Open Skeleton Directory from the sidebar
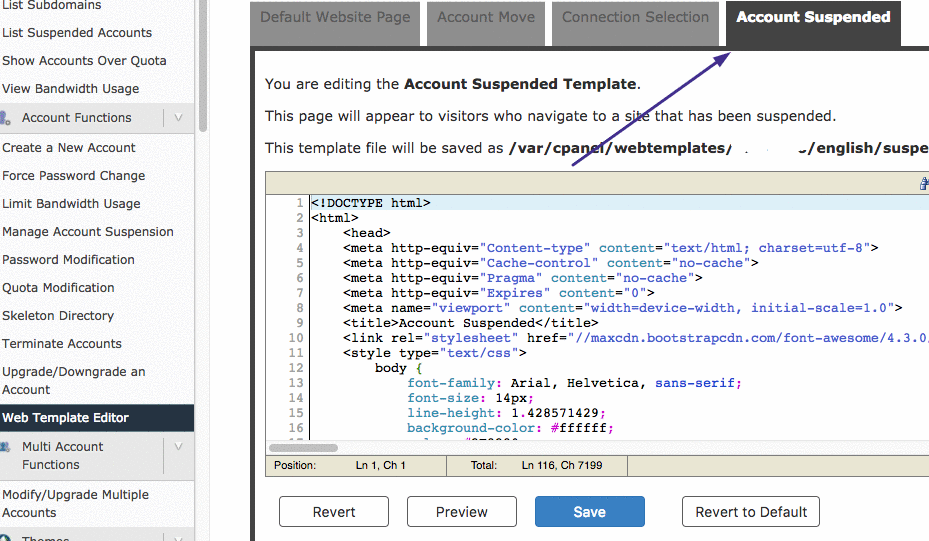 (58, 316)
